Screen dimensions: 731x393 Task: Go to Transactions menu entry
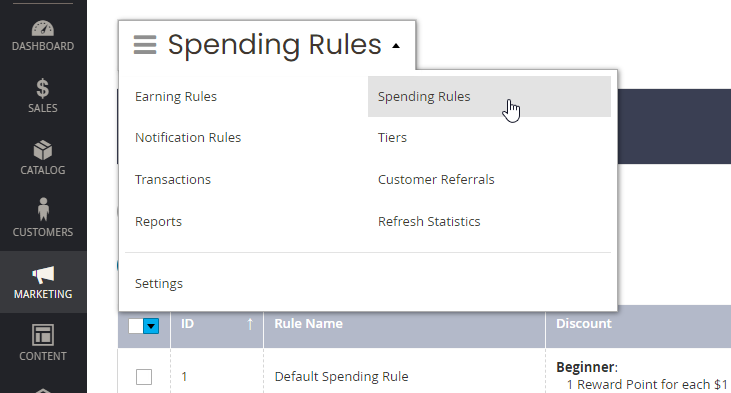[173, 179]
